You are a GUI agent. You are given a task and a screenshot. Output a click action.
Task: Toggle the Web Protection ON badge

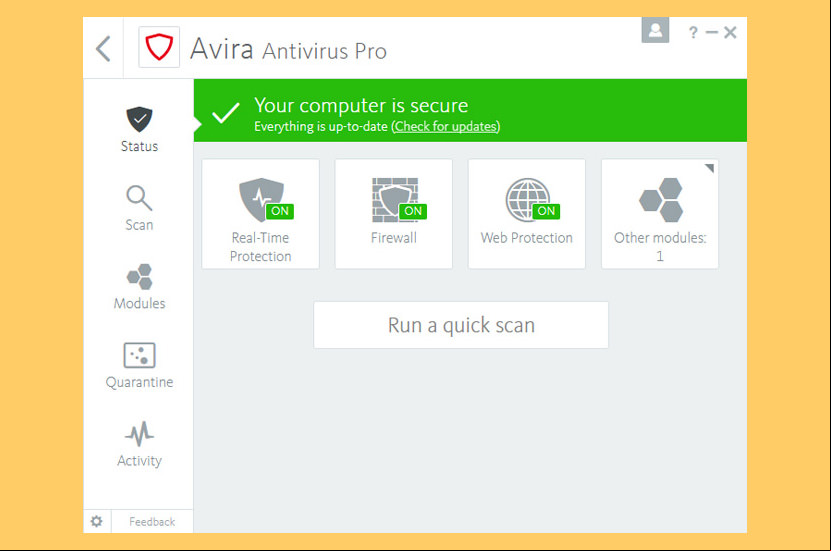click(546, 211)
